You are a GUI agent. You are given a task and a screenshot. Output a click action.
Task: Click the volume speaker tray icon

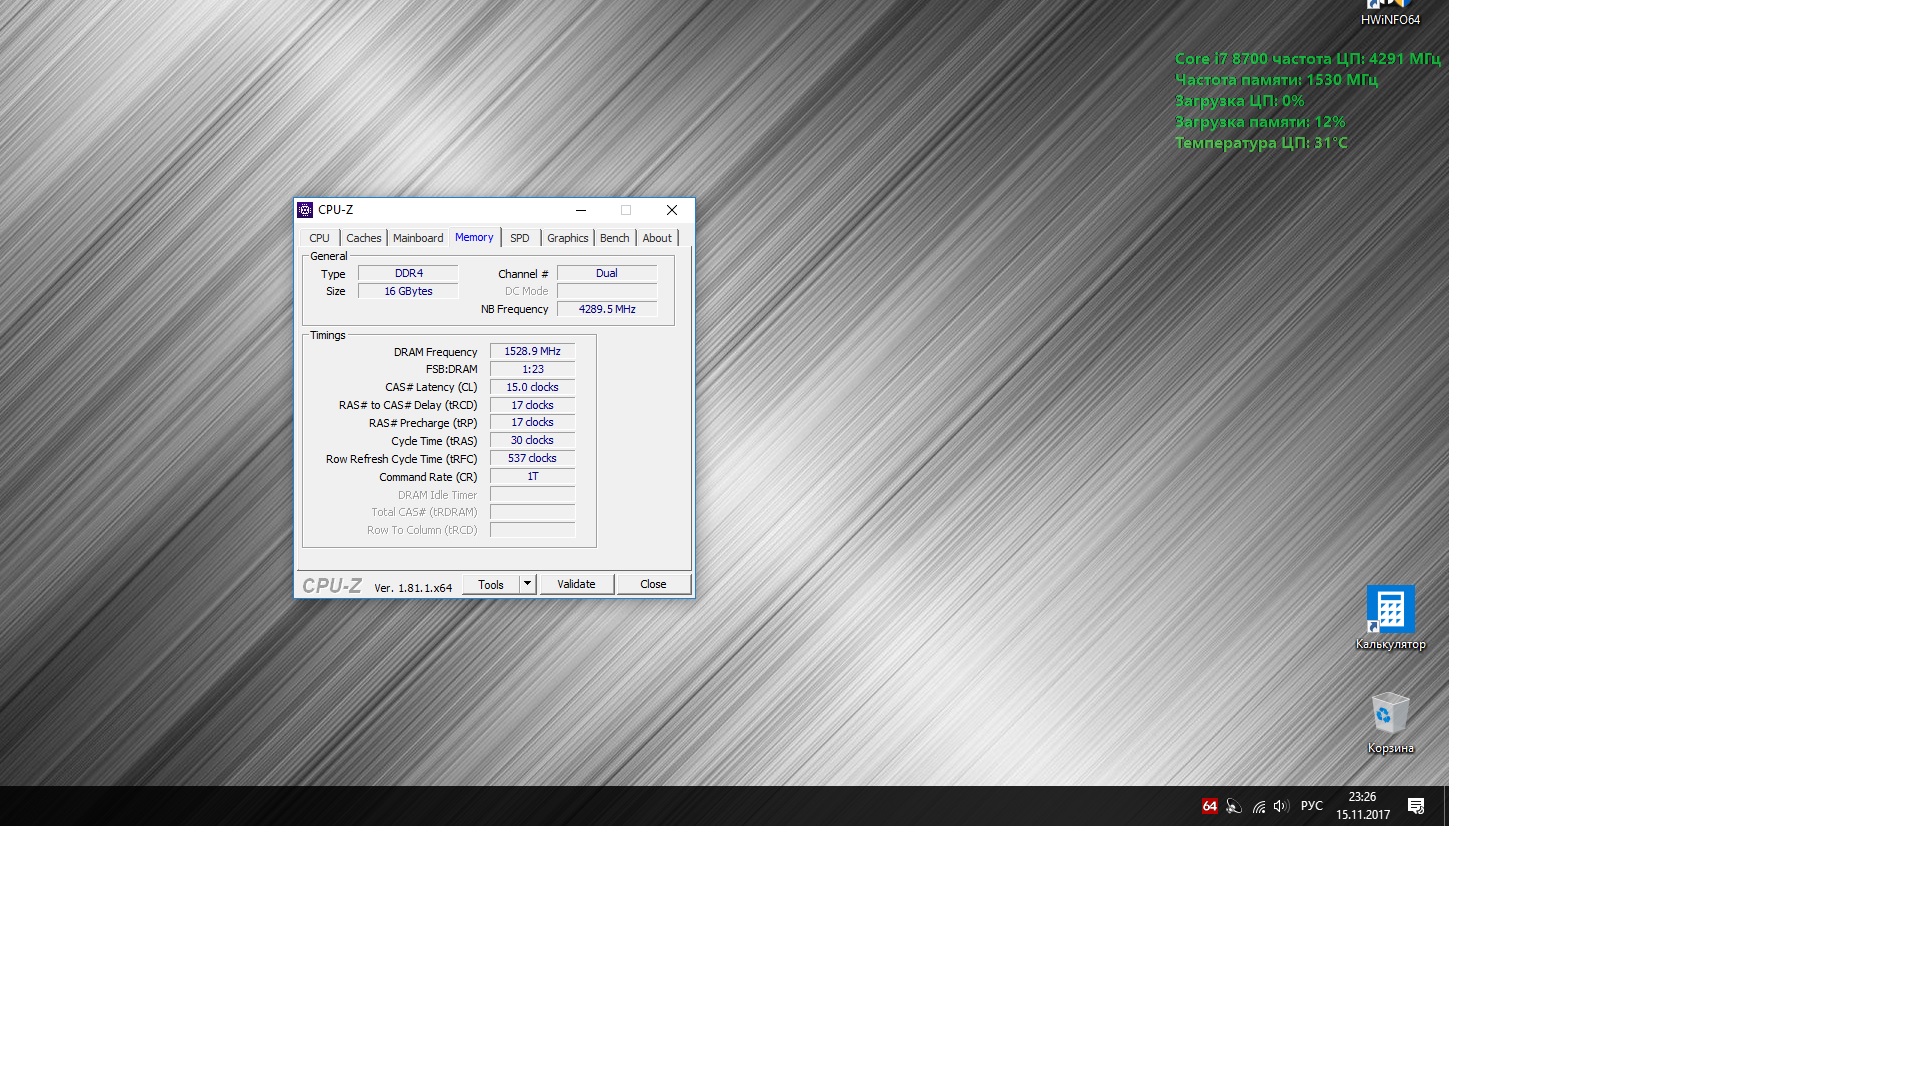(x=1281, y=806)
